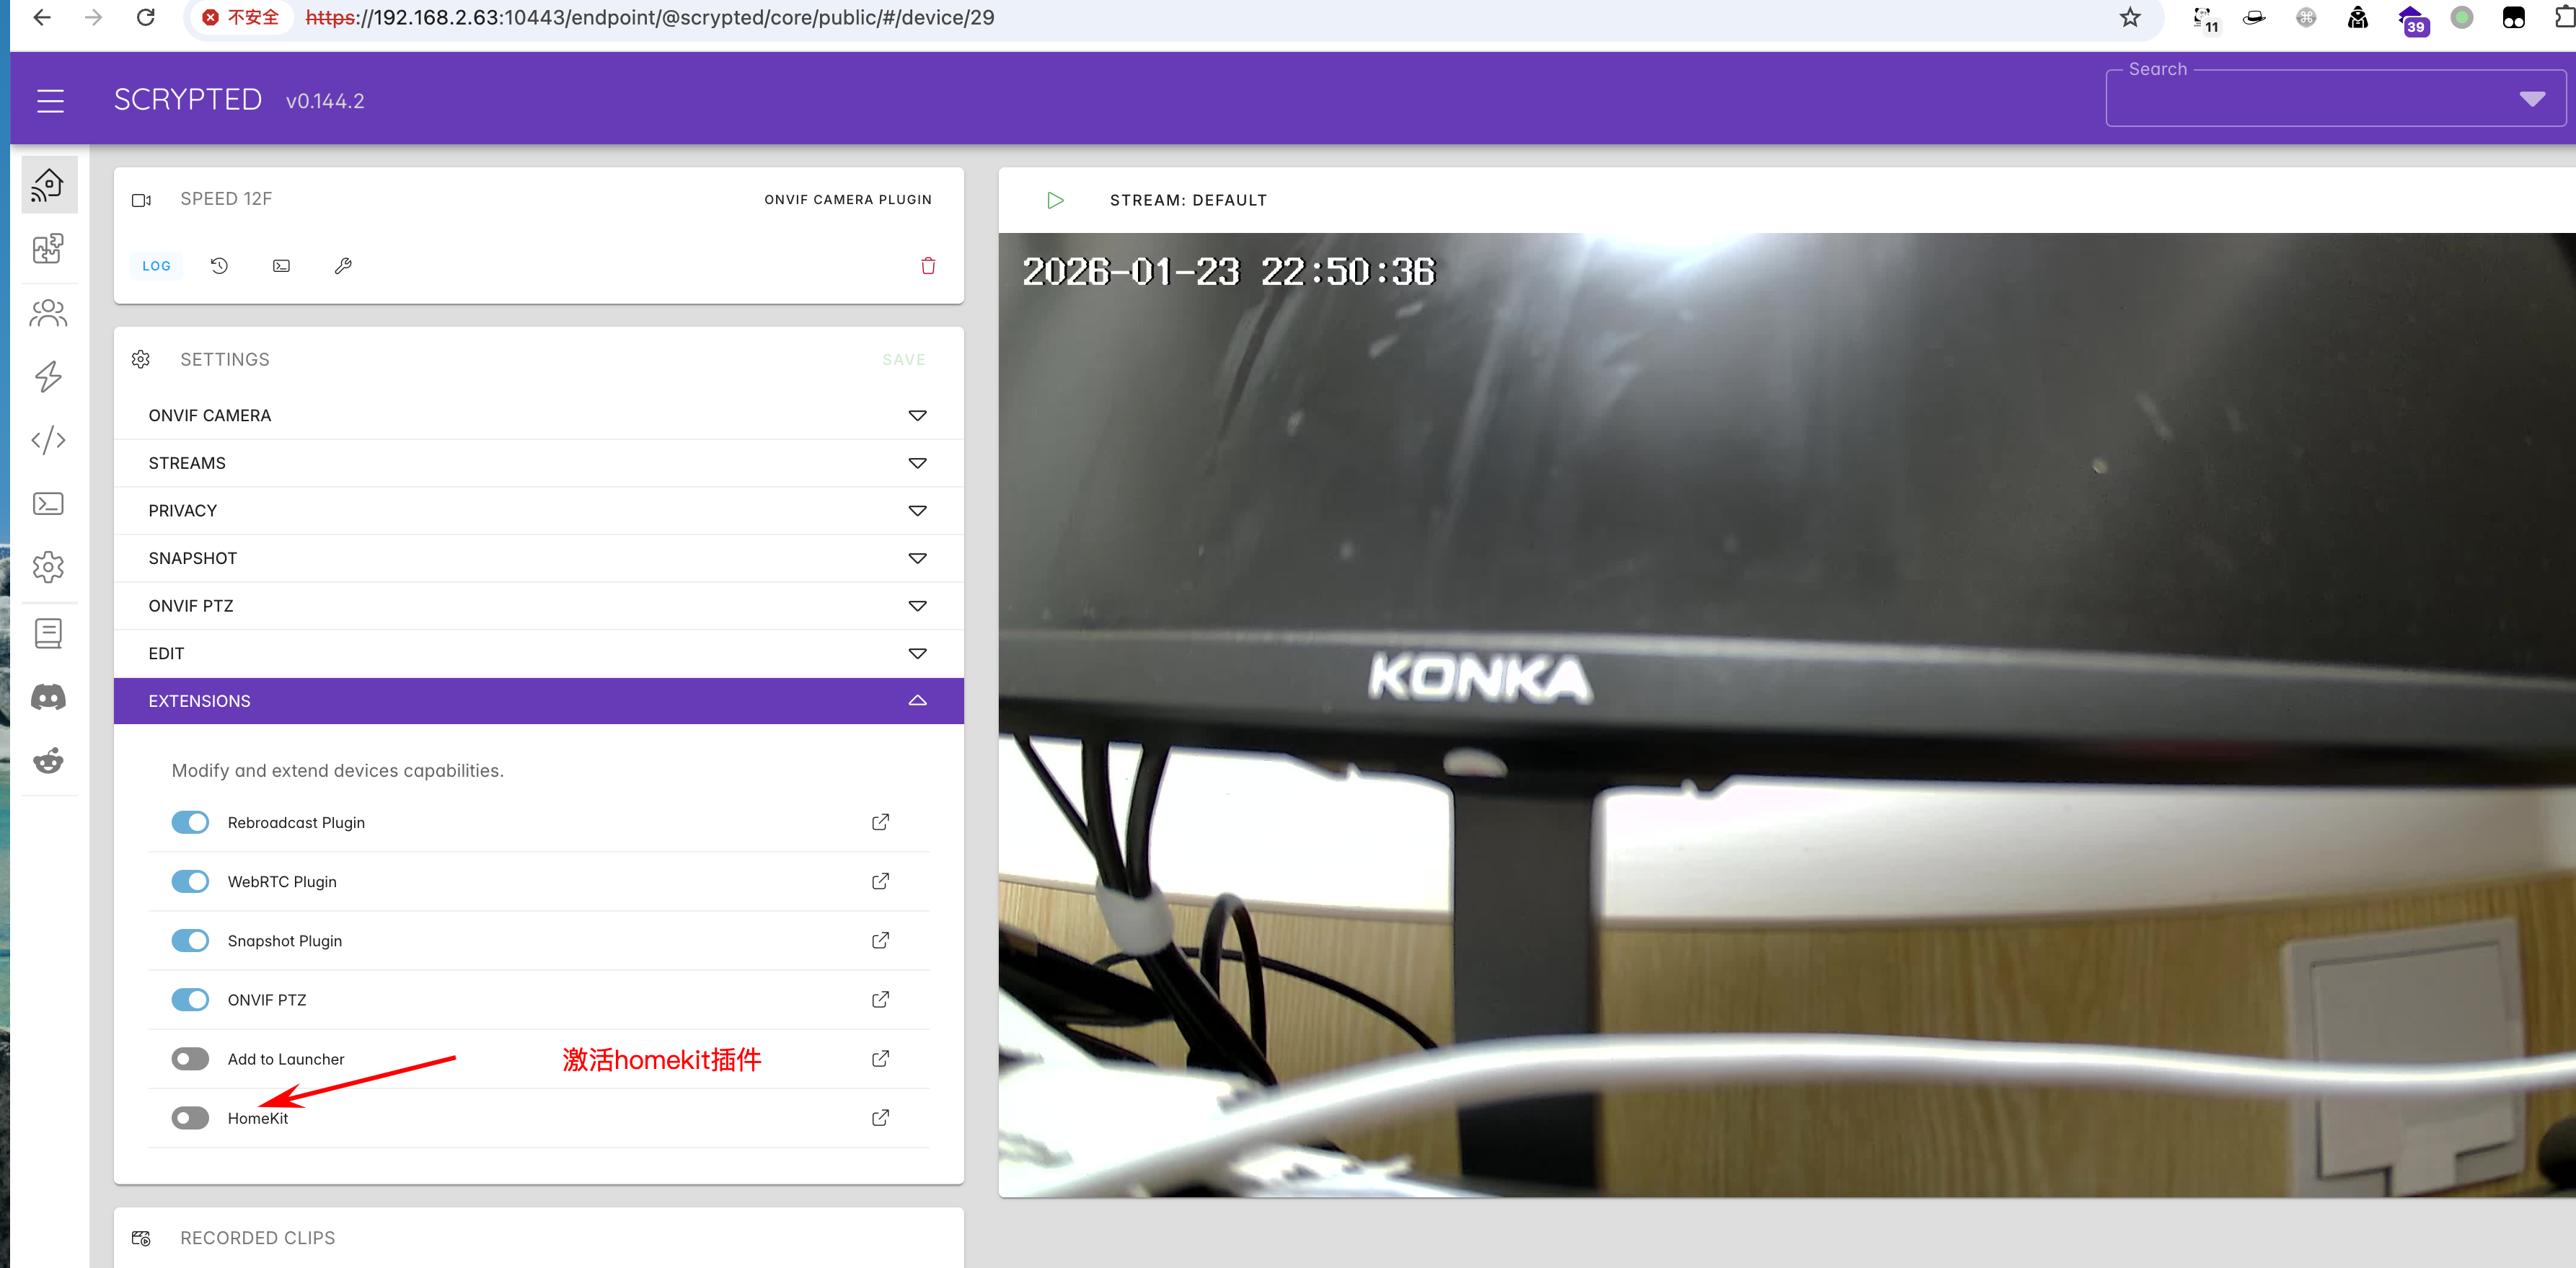The height and width of the screenshot is (1268, 2576).
Task: Click the Reddit icon in sidebar
Action: pyautogui.click(x=48, y=761)
